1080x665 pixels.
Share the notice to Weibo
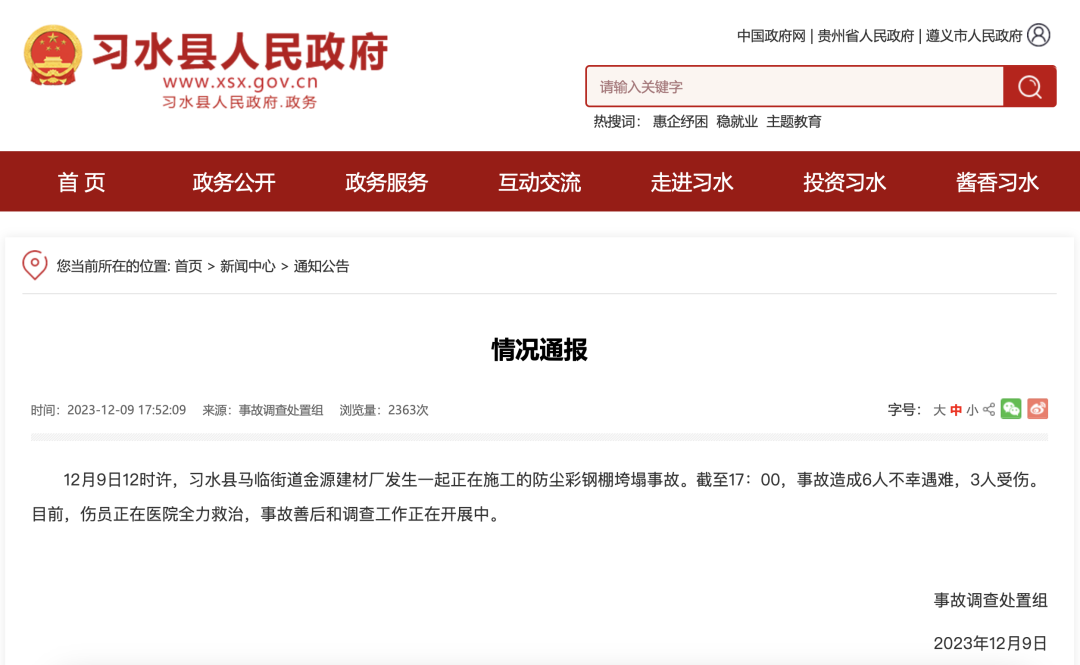tap(1038, 409)
